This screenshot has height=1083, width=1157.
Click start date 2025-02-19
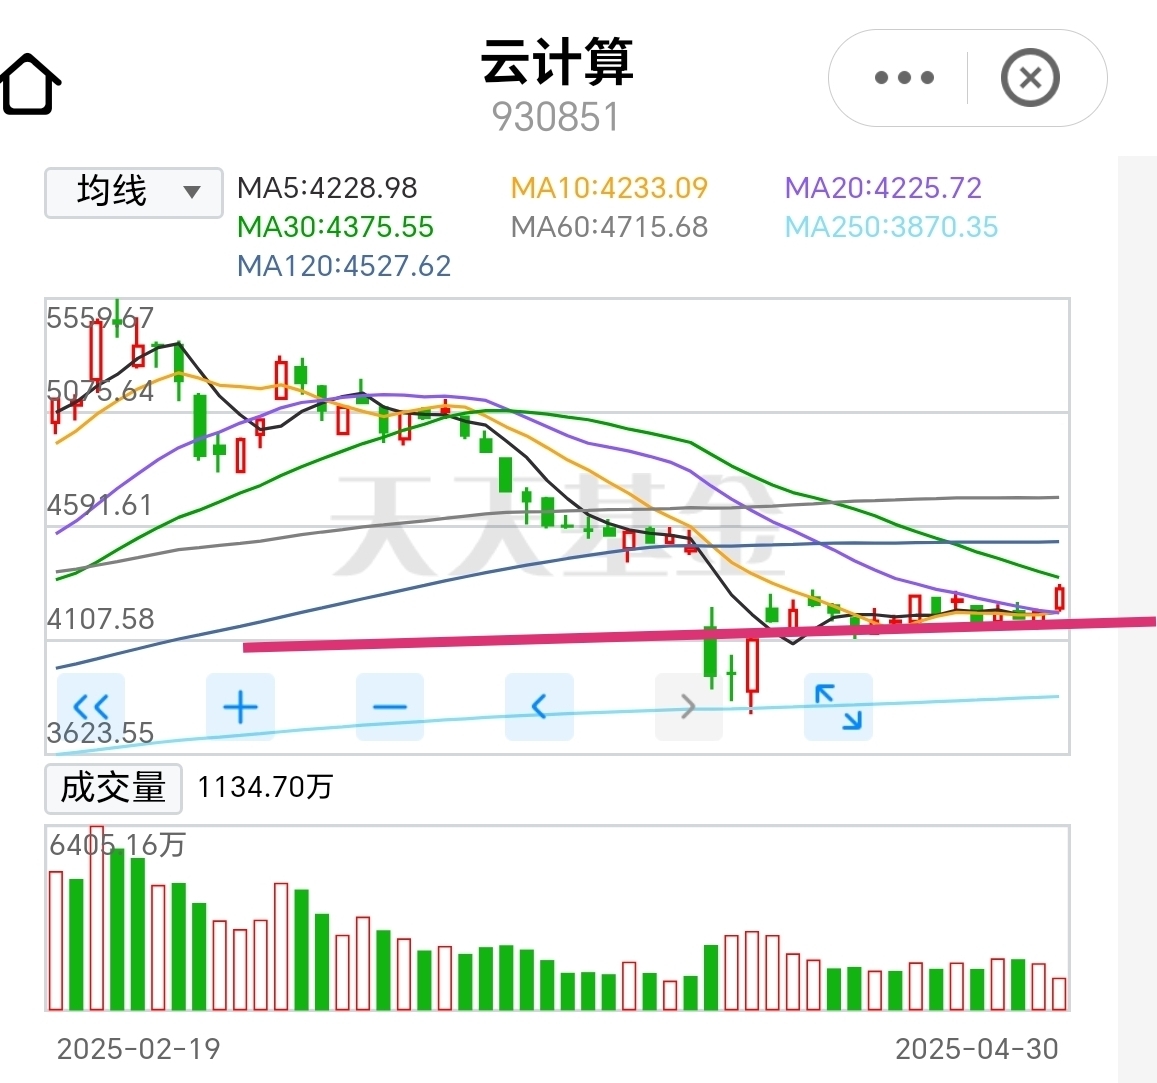click(x=139, y=1049)
